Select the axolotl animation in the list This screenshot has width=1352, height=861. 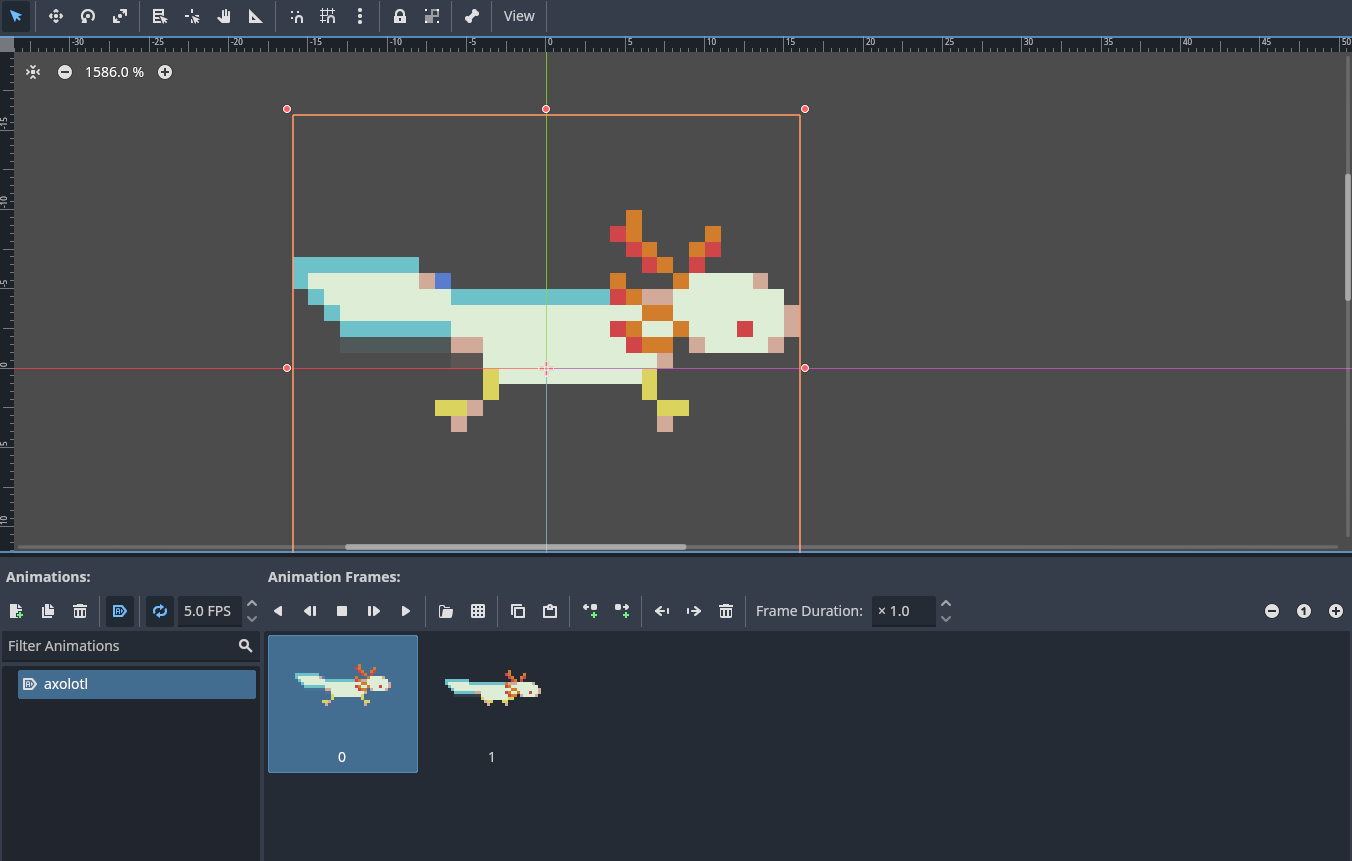point(137,684)
